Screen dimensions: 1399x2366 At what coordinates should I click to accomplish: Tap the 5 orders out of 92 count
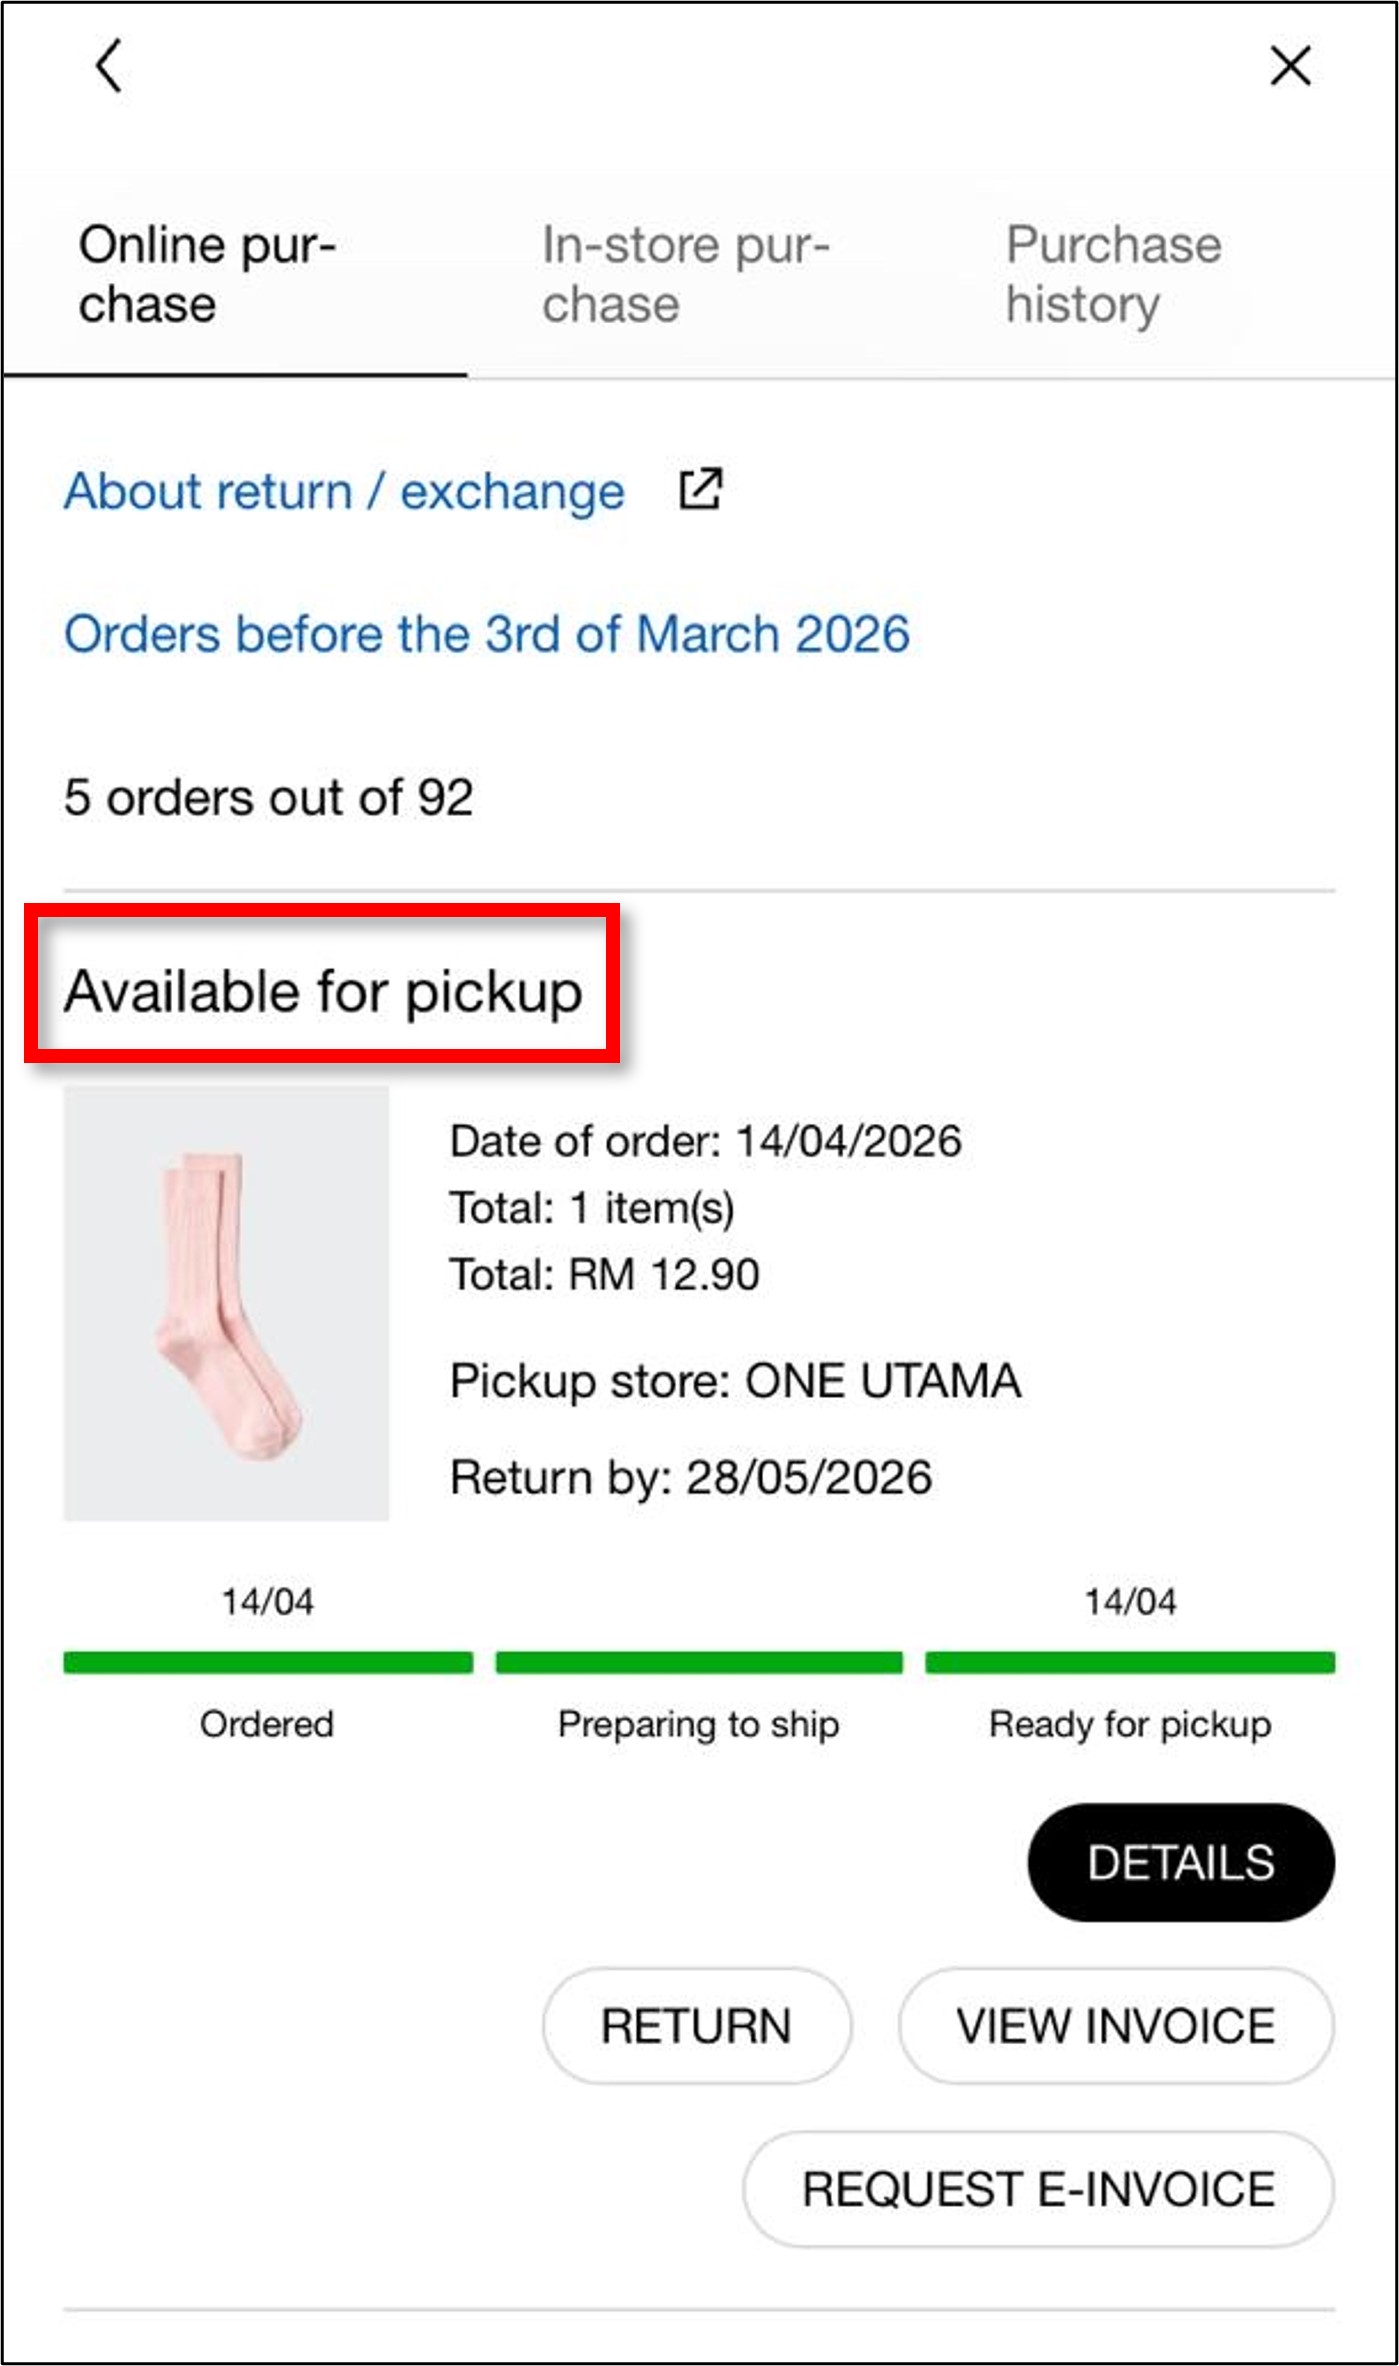(268, 798)
